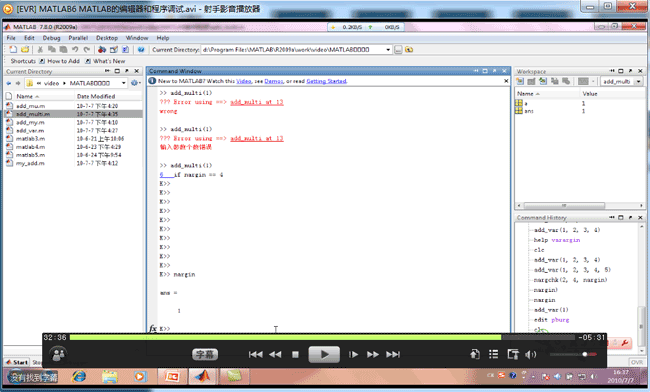Screen dimensions: 650x392
Task: Follow the Getting Started link
Action: pyautogui.click(x=326, y=81)
